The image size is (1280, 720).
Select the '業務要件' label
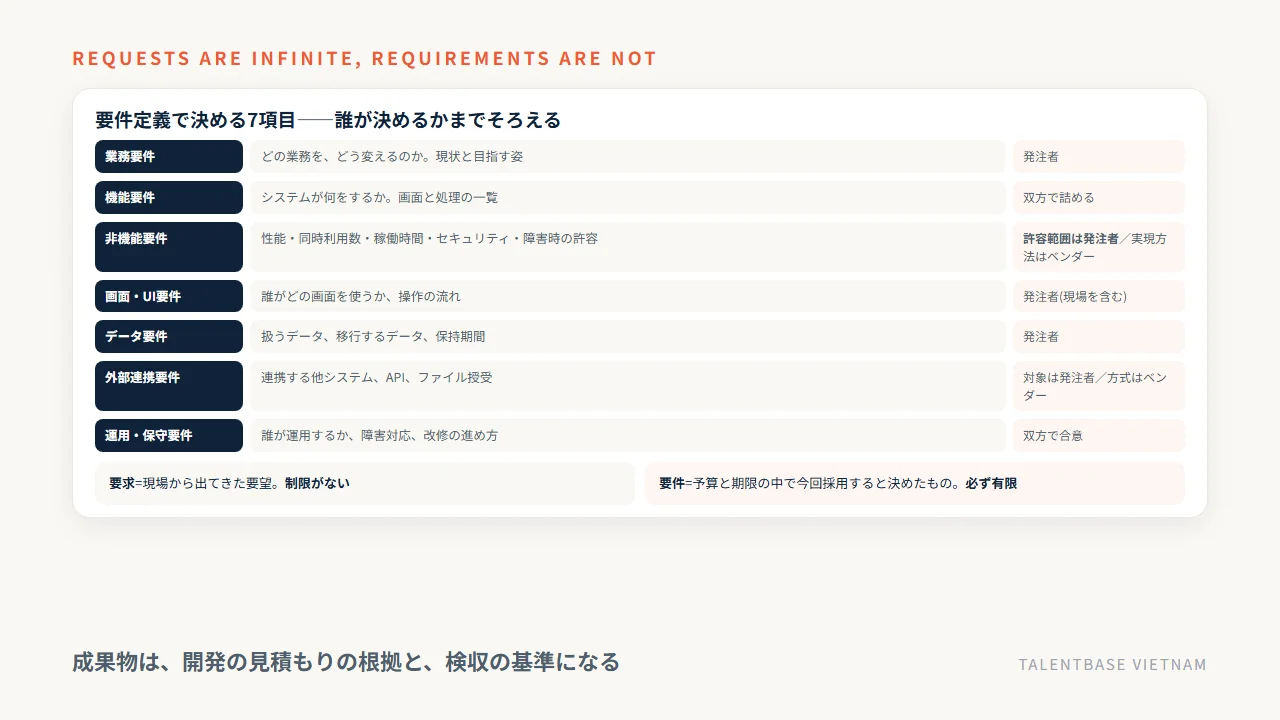point(169,156)
